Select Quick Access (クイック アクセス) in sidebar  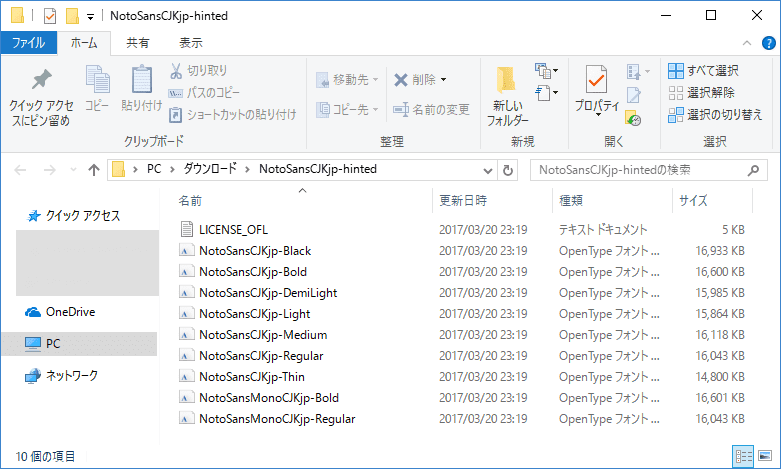[x=74, y=216]
